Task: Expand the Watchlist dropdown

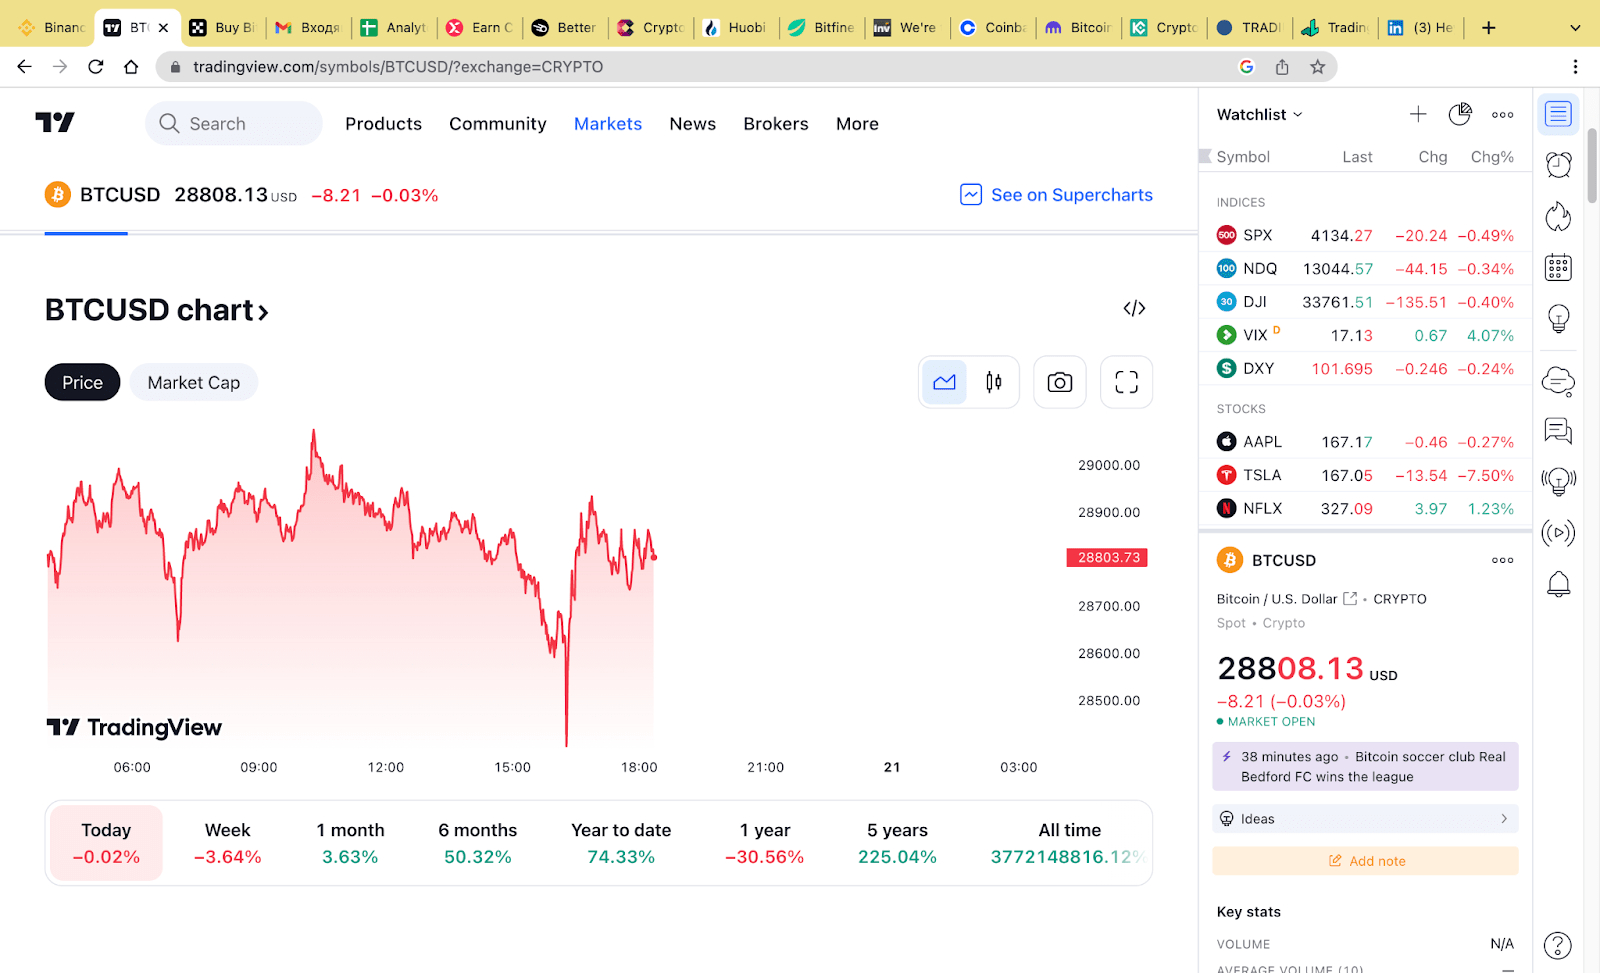Action: (x=1259, y=115)
